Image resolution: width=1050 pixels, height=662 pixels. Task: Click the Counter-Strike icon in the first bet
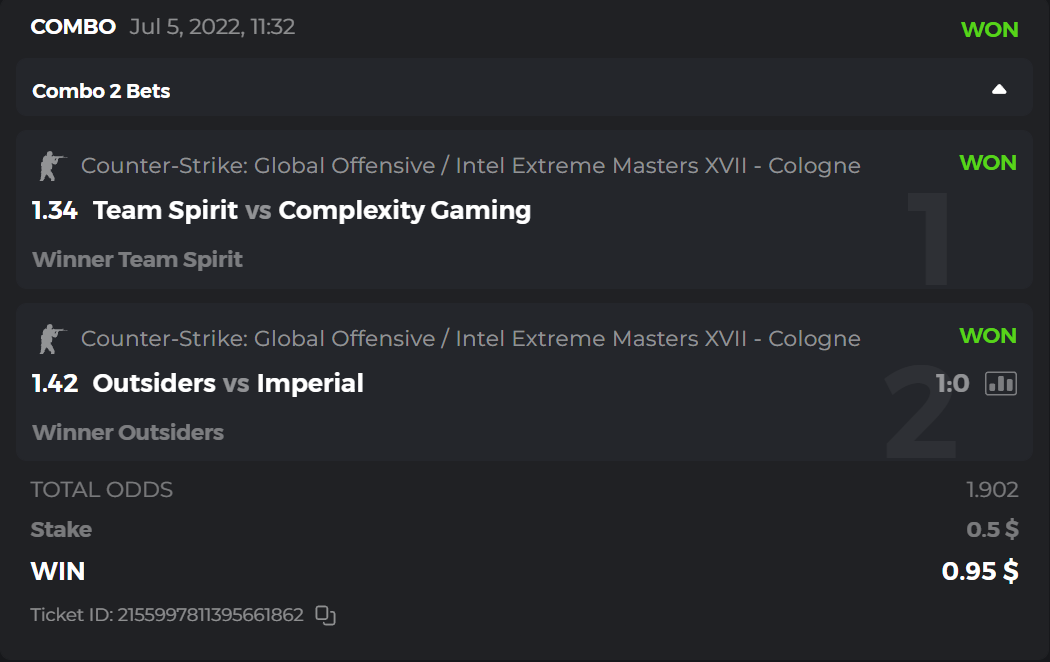[48, 166]
